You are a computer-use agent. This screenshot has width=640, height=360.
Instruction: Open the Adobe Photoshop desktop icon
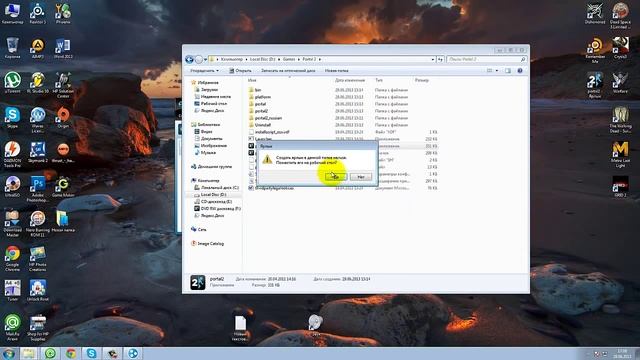tap(38, 189)
